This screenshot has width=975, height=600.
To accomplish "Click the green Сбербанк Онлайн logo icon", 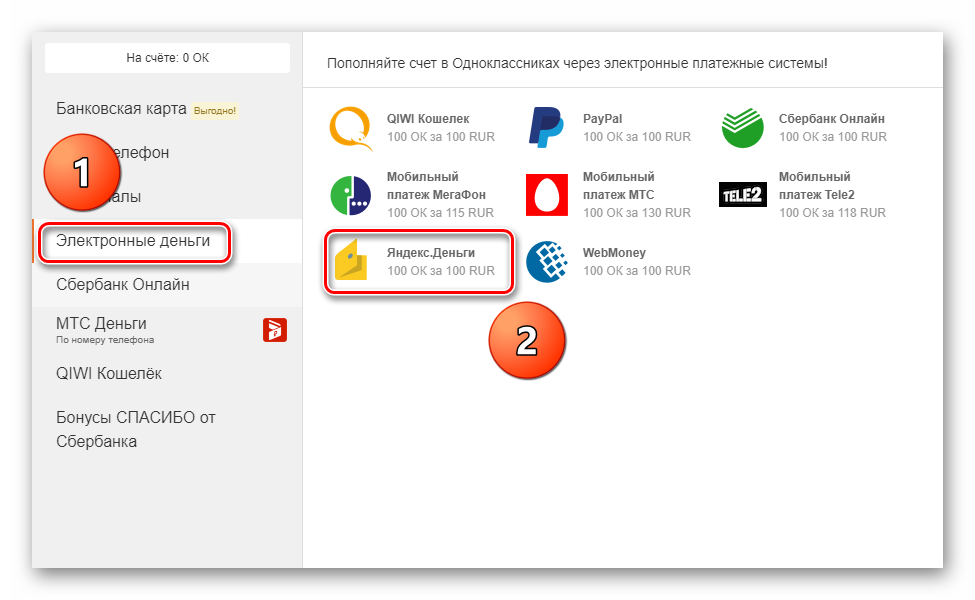I will pyautogui.click(x=742, y=127).
